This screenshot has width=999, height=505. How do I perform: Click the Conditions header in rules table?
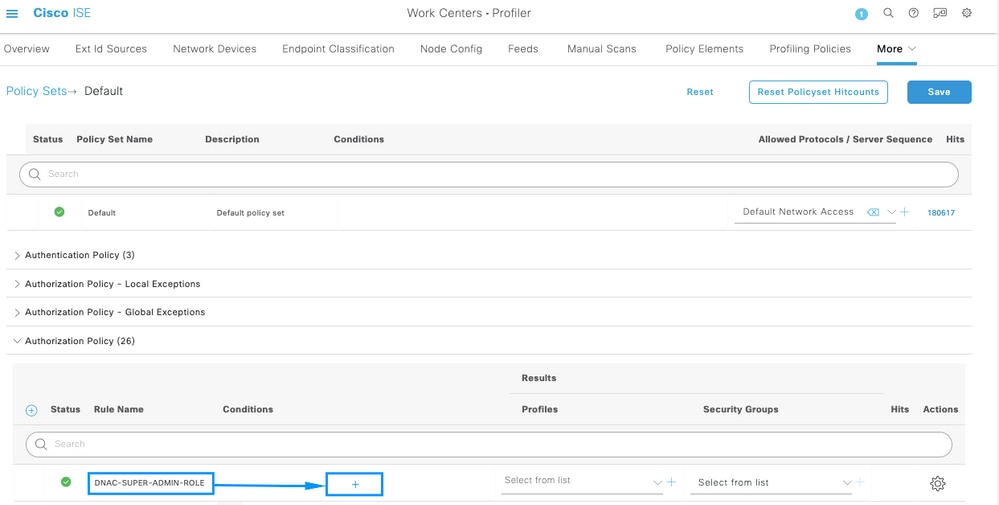[248, 409]
